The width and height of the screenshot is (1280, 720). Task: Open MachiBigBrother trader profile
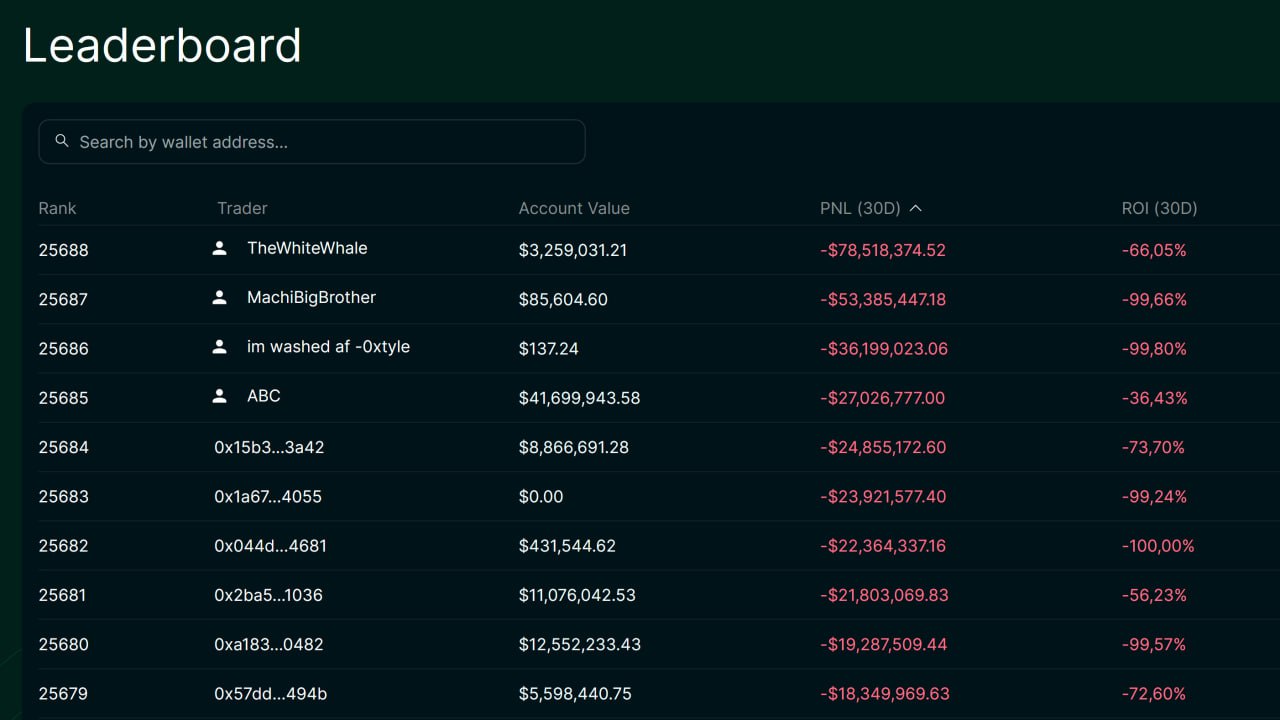(x=311, y=297)
